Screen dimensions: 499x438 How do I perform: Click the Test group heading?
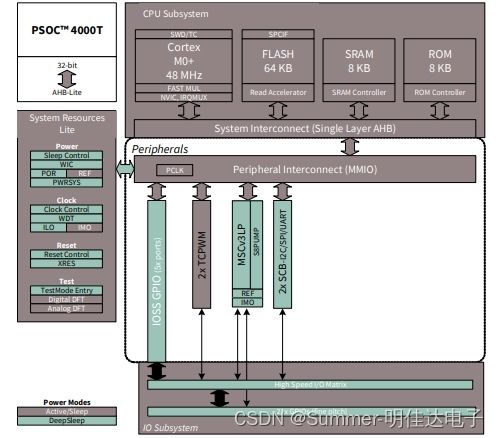66,281
